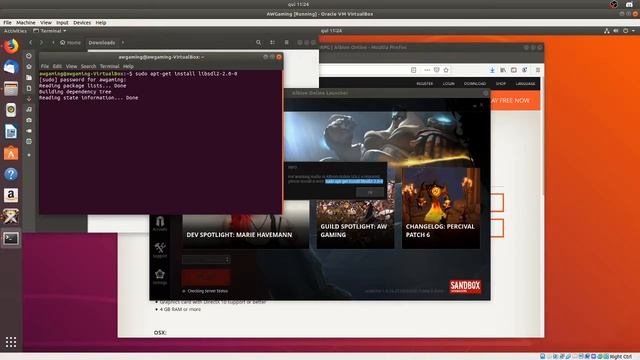
Task: Click Register link on Albion website
Action: pyautogui.click(x=424, y=84)
